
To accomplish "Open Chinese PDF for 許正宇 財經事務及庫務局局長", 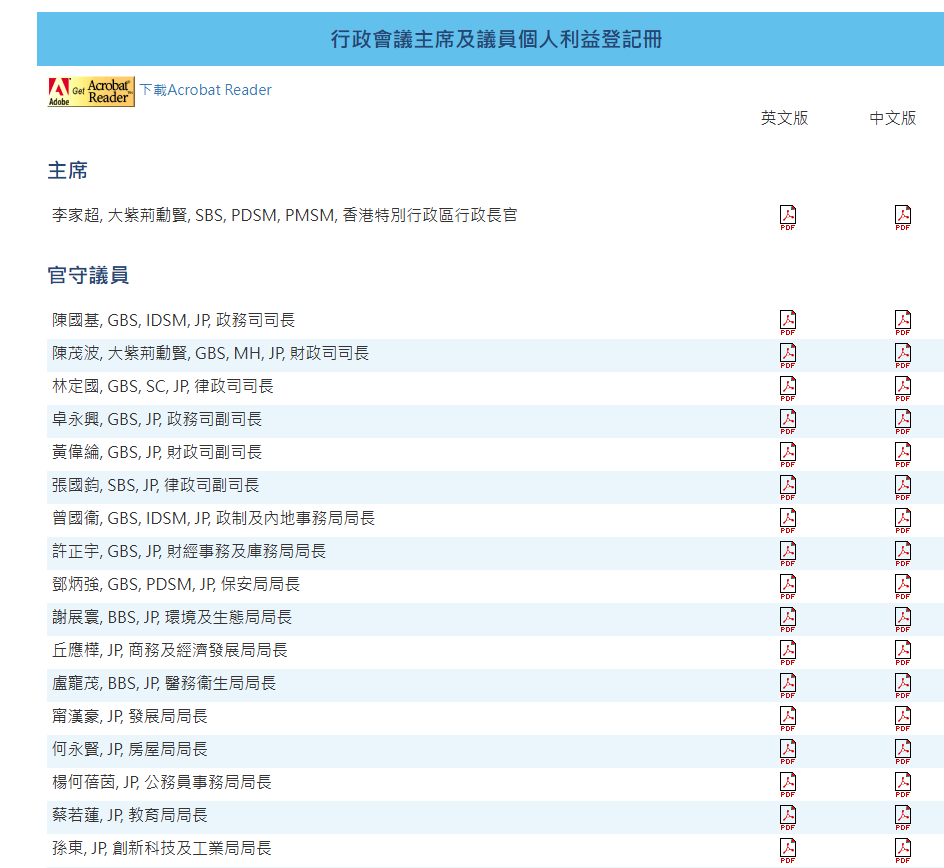I will (903, 553).
